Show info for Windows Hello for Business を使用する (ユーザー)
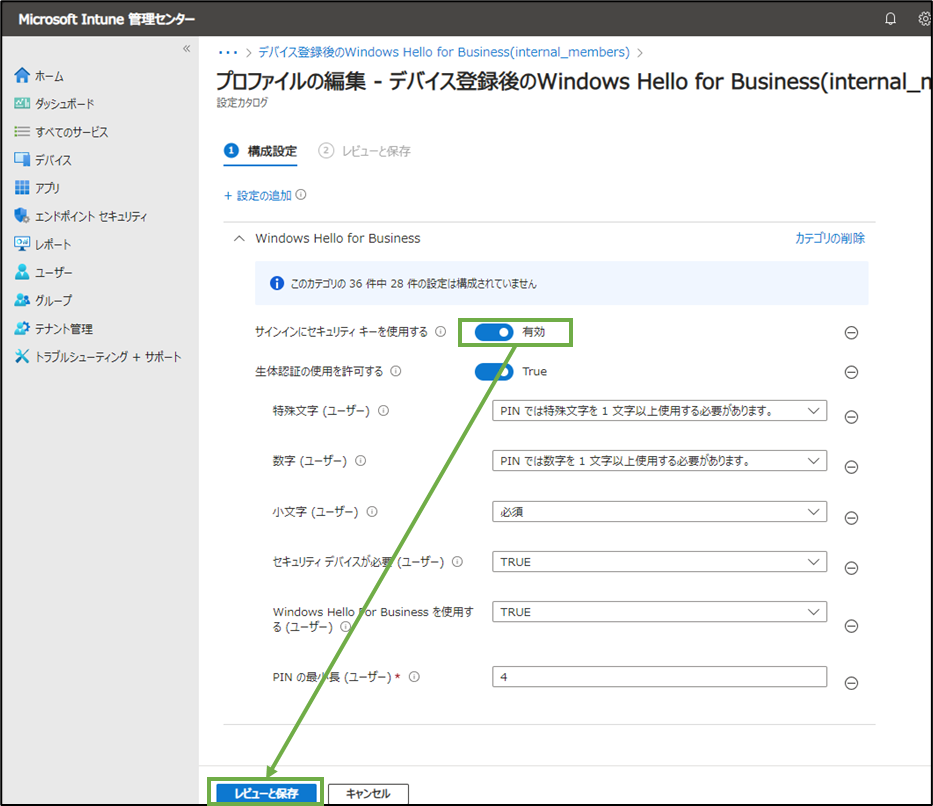Viewport: 933px width, 806px height. (x=345, y=626)
